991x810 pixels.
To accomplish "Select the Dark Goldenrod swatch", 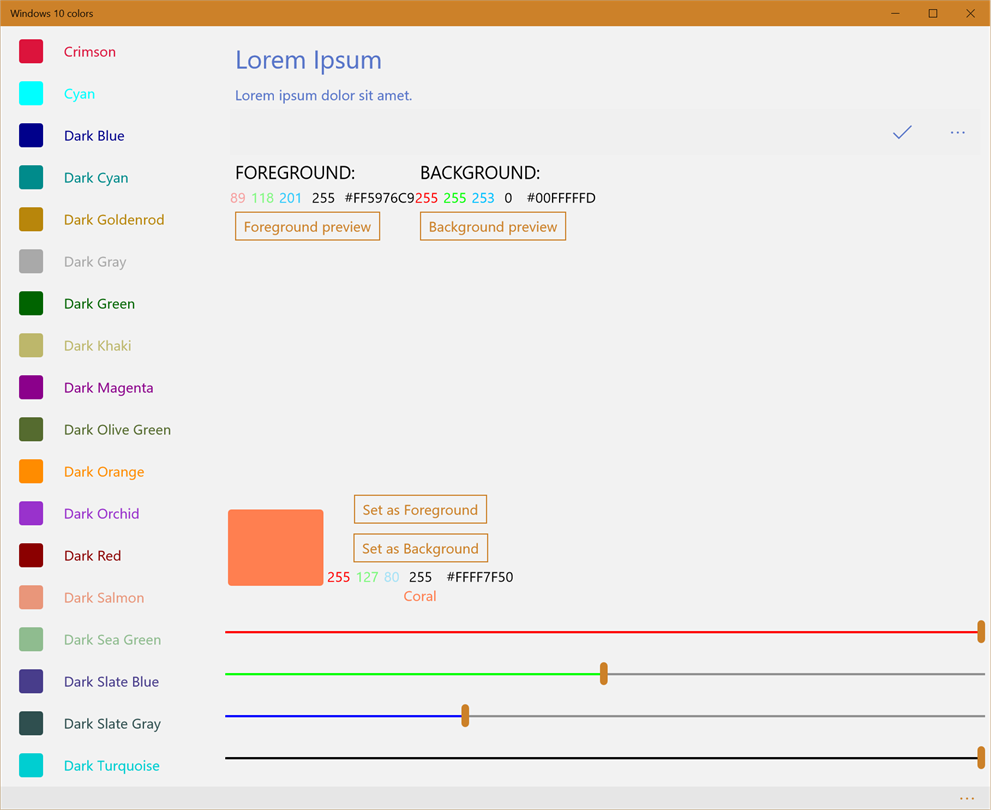I will click(31, 219).
